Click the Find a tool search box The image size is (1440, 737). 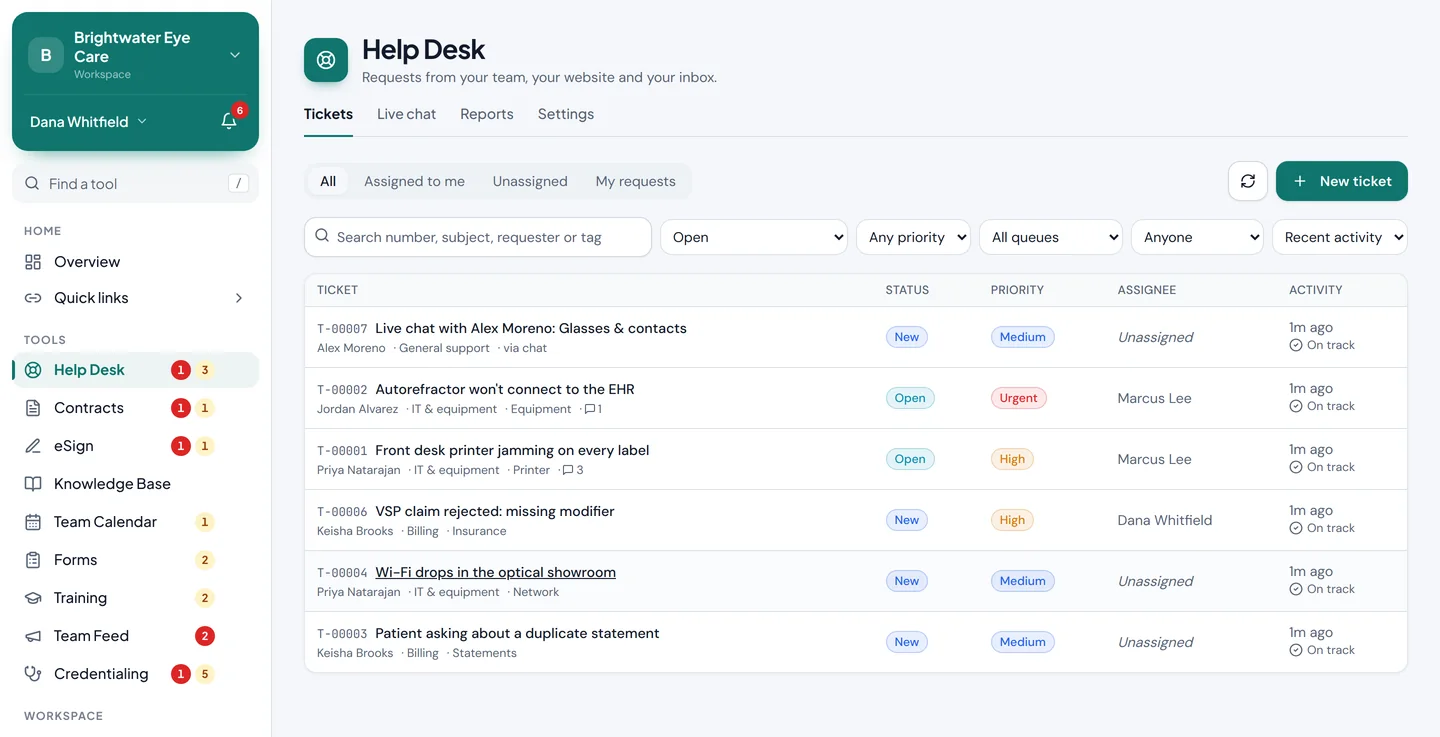(135, 184)
